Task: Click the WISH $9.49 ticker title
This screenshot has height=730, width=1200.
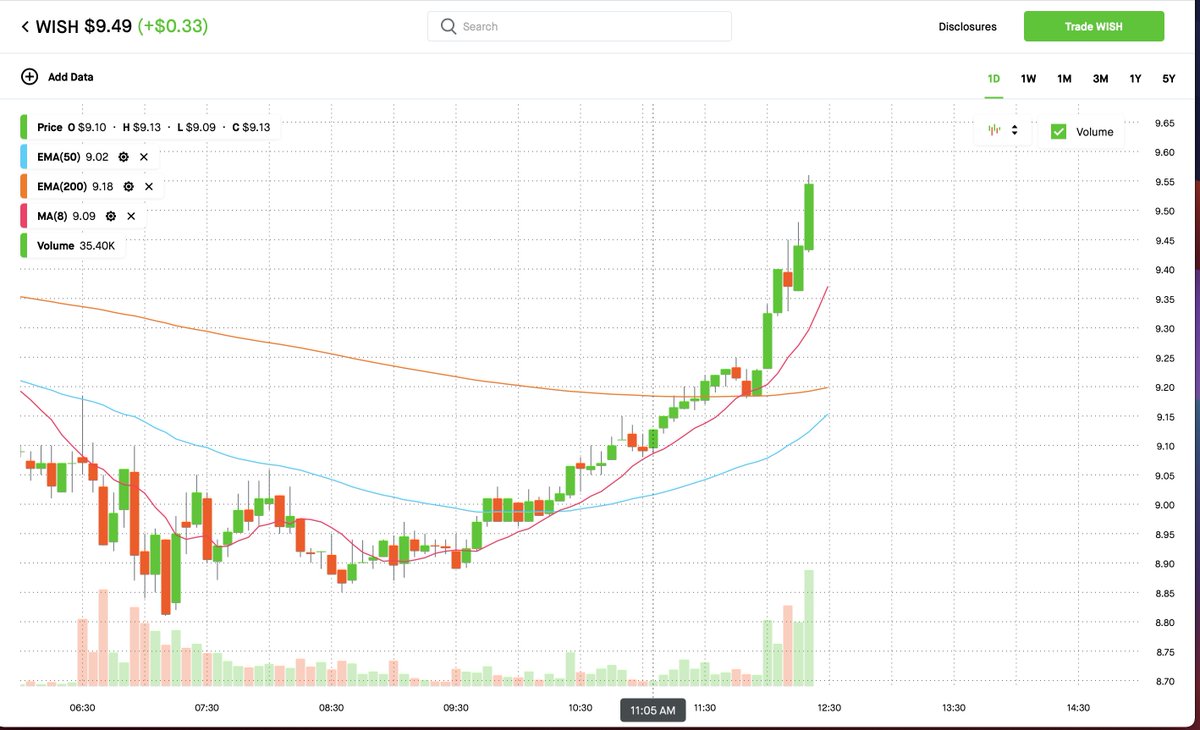Action: [x=84, y=27]
